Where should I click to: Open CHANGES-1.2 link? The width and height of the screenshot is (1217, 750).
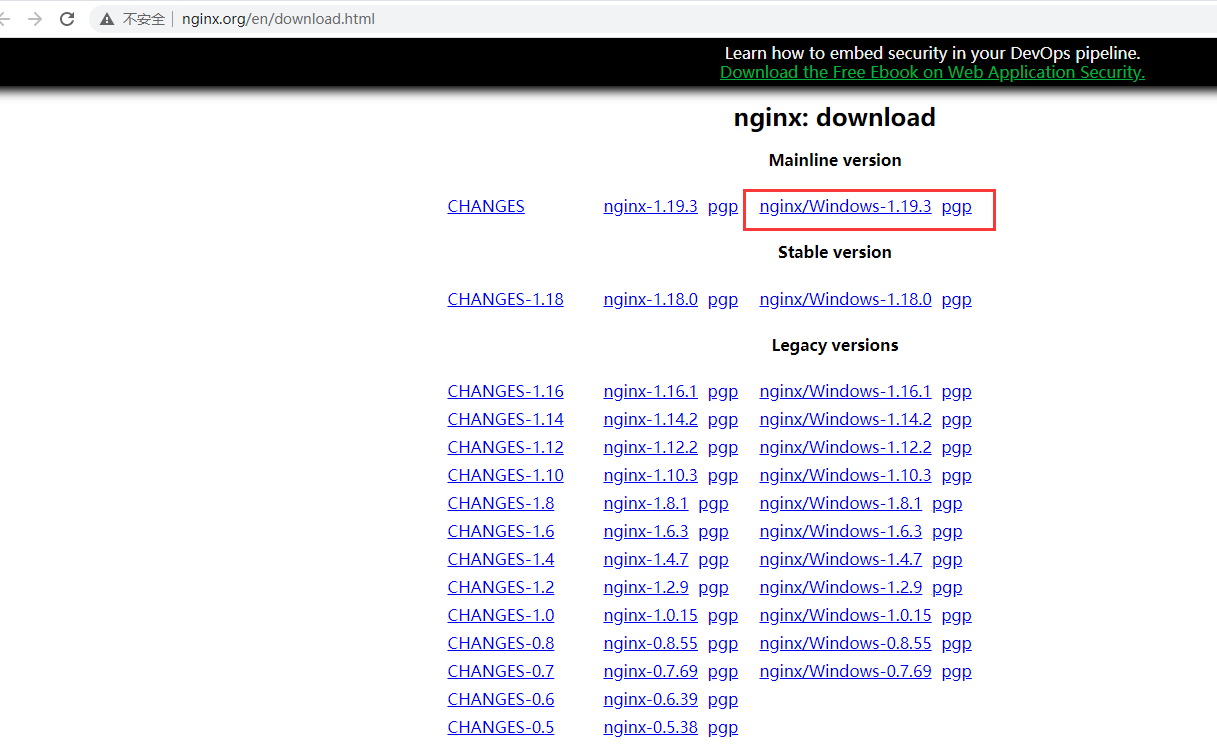500,587
